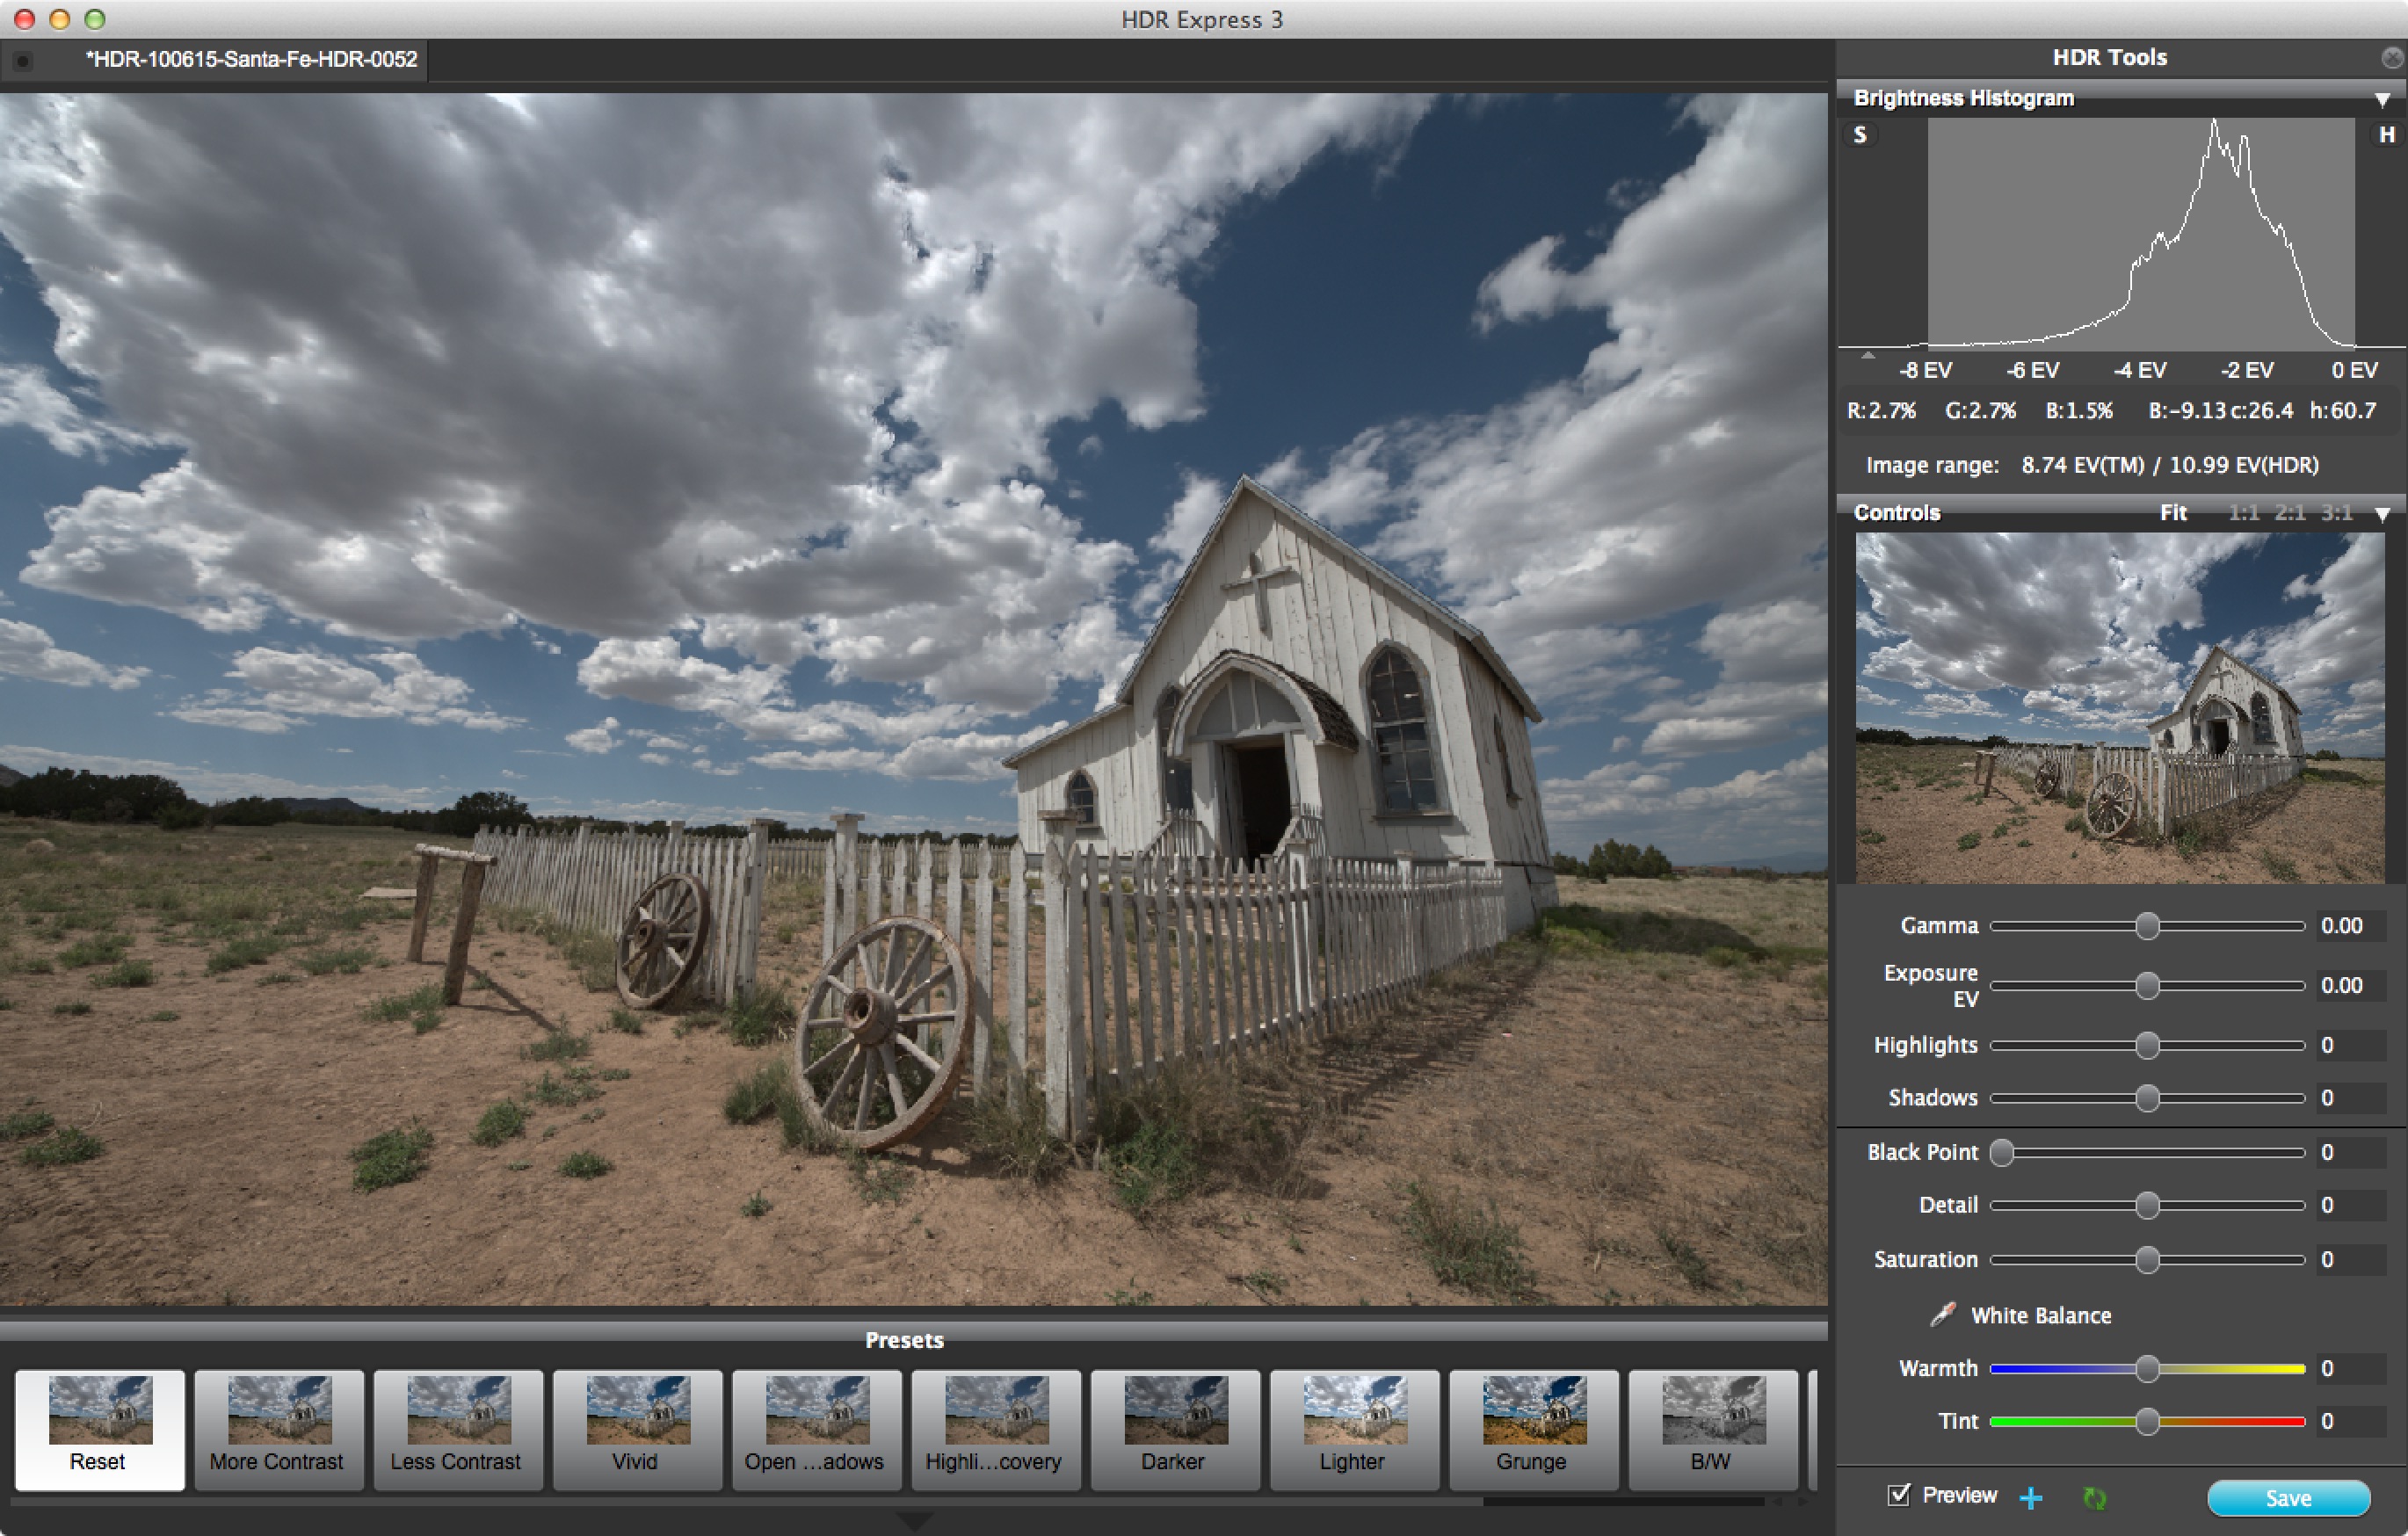
Task: Click the Presets panel header
Action: [x=904, y=1339]
